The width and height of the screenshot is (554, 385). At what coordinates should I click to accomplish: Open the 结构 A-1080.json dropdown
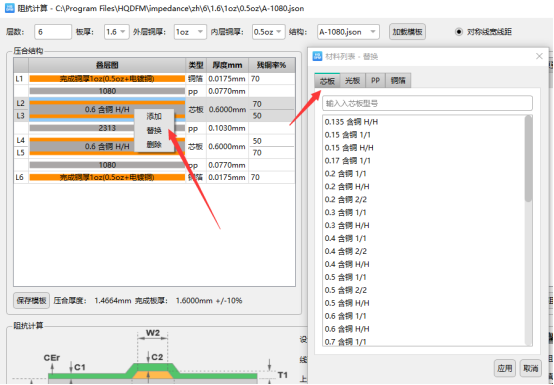click(348, 32)
